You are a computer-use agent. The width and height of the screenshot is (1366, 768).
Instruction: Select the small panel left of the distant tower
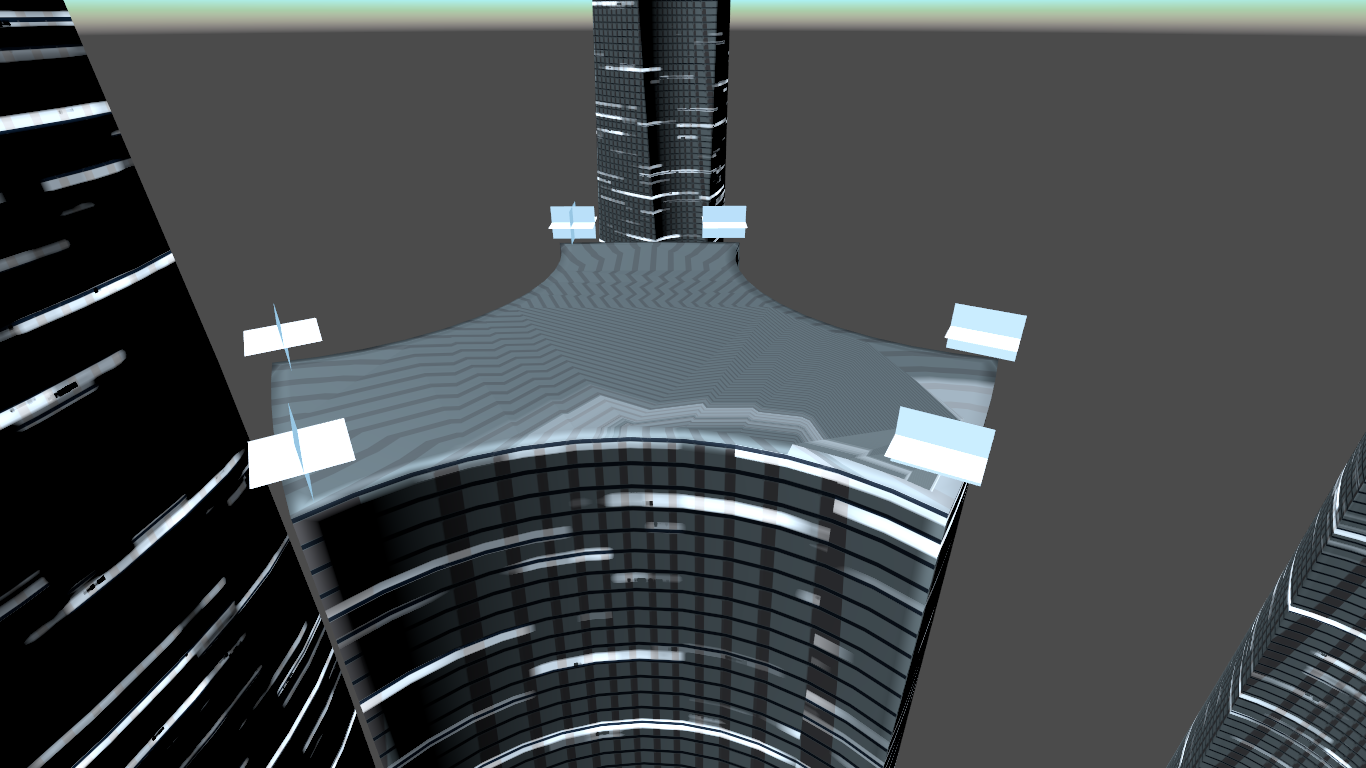tap(573, 223)
